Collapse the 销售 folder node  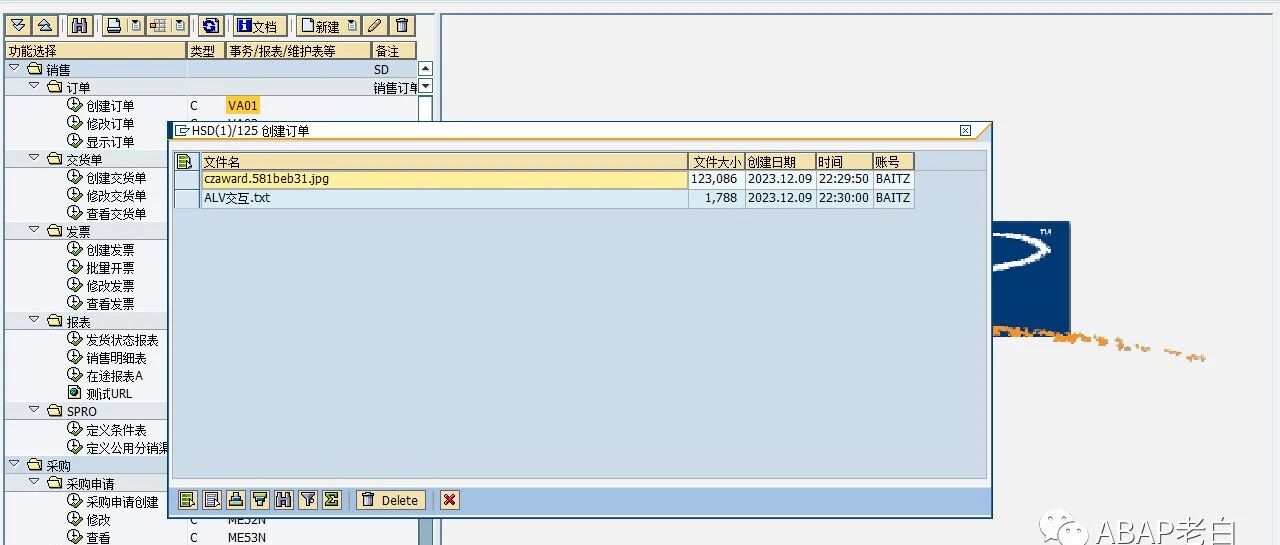click(x=14, y=69)
